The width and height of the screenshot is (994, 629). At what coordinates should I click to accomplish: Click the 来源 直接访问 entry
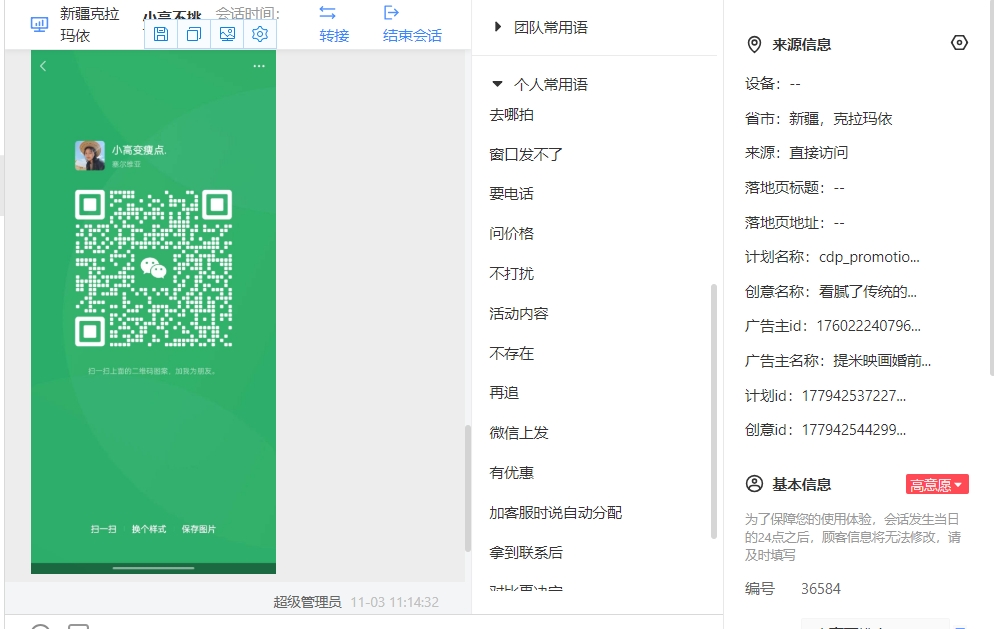coord(796,153)
